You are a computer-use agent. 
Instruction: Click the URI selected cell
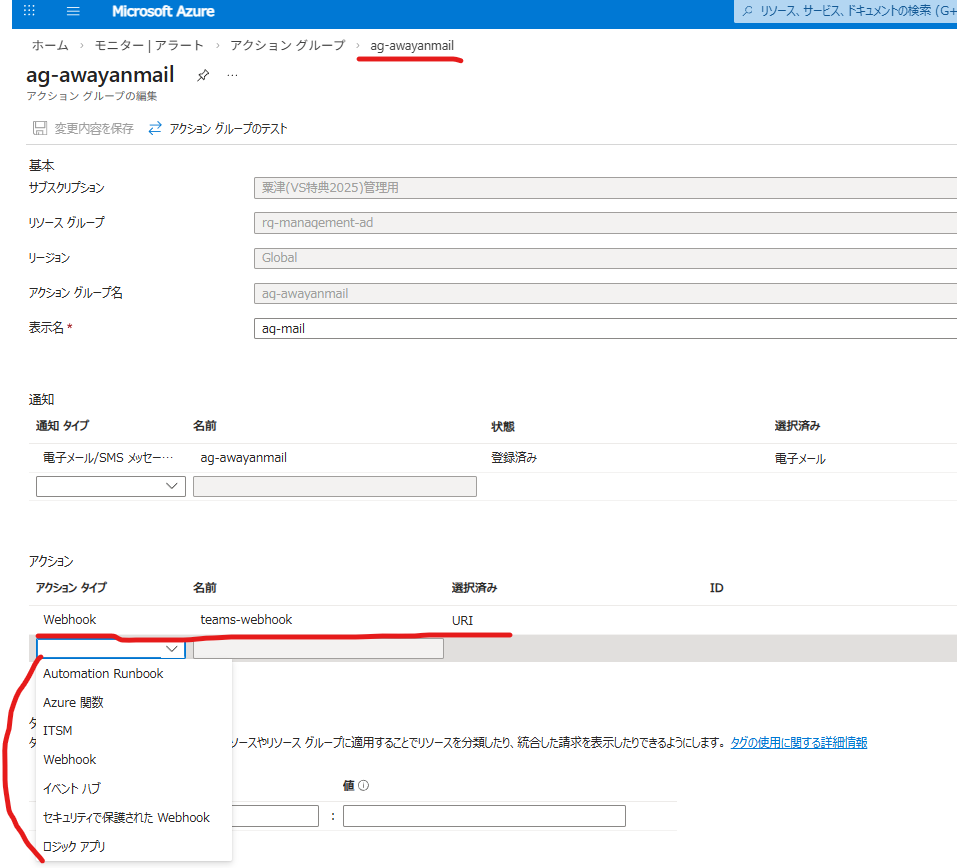coord(462,620)
